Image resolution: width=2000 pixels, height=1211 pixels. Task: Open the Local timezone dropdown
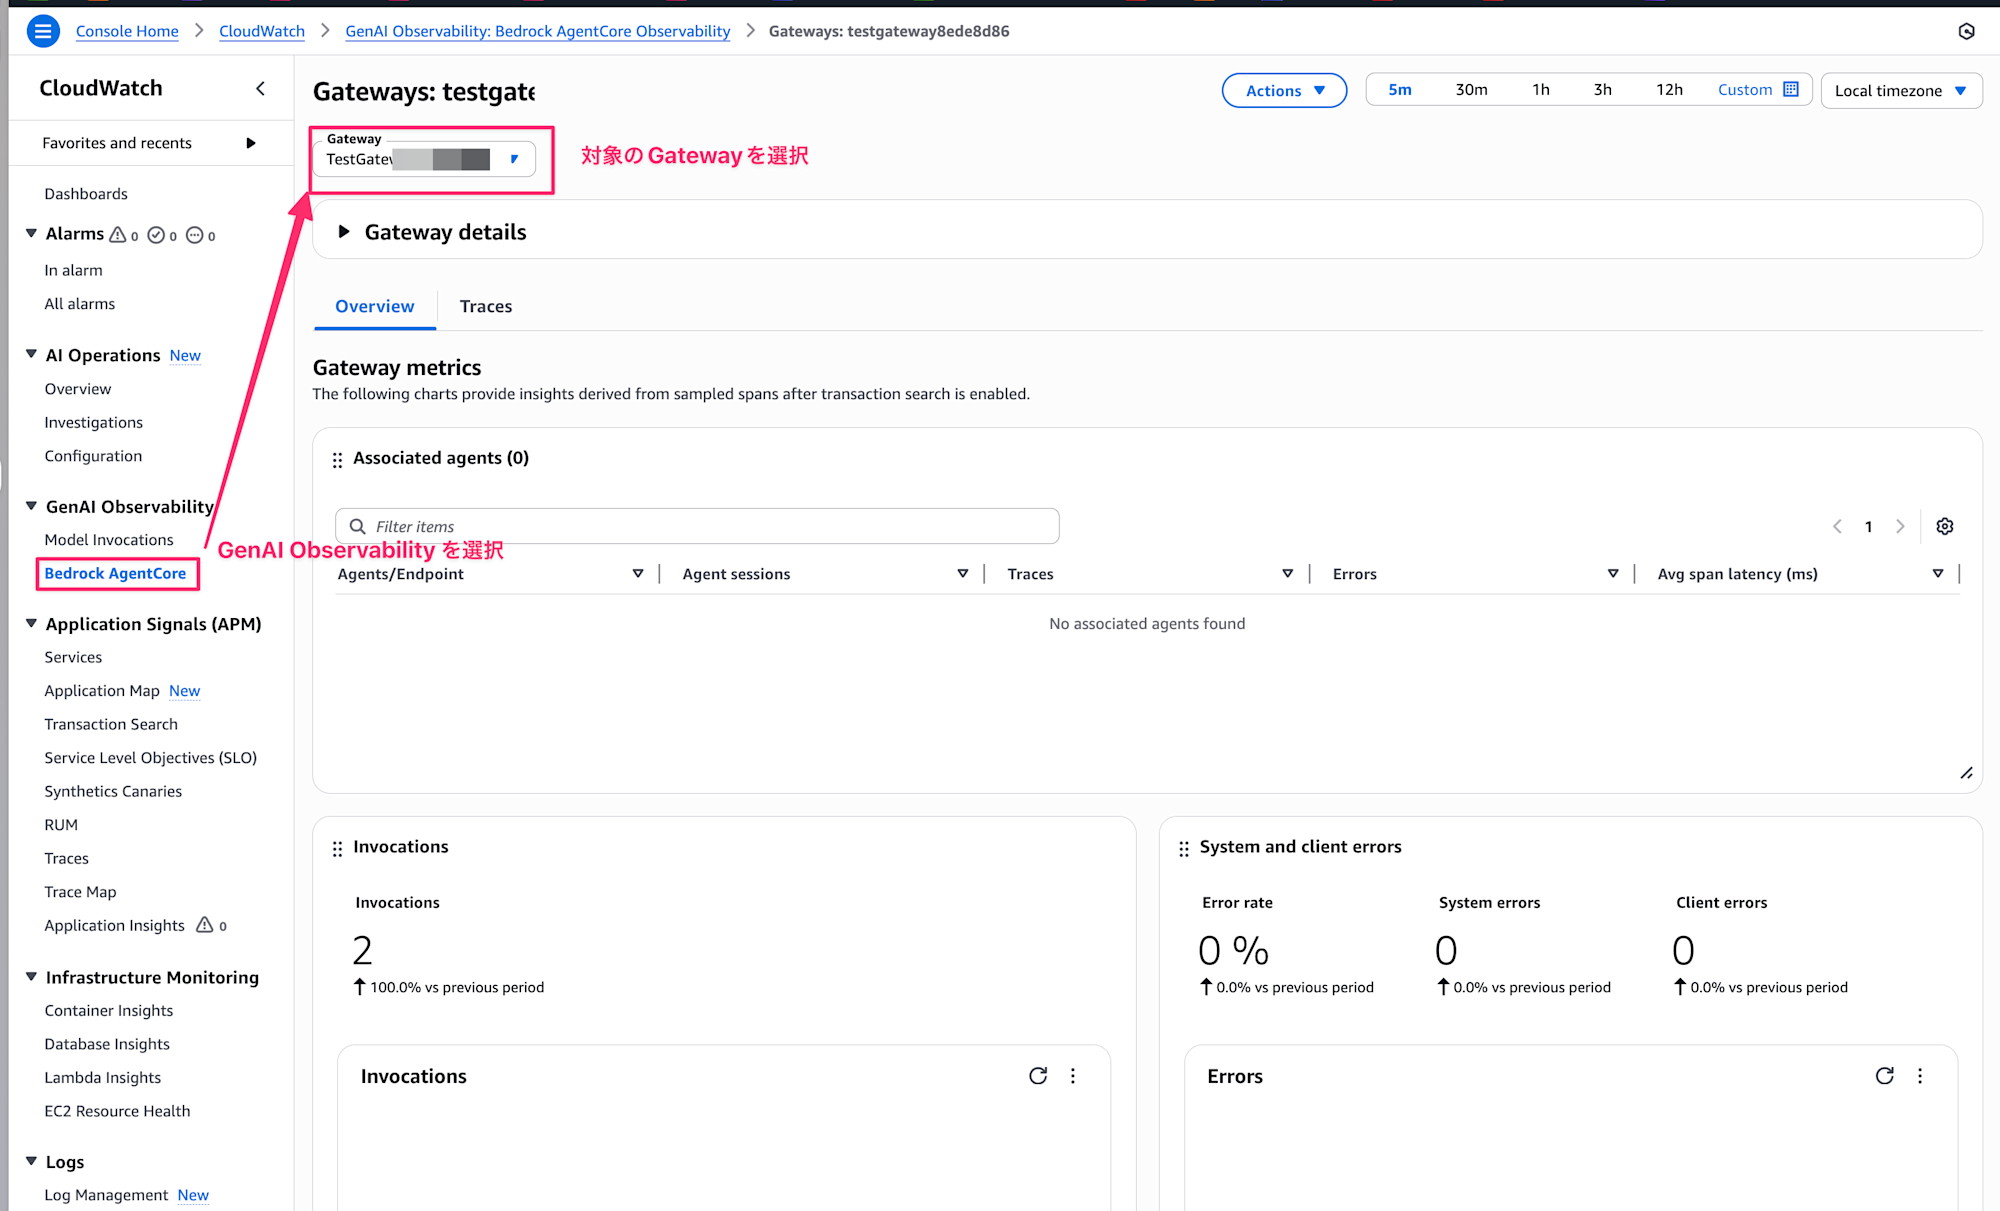[1900, 90]
